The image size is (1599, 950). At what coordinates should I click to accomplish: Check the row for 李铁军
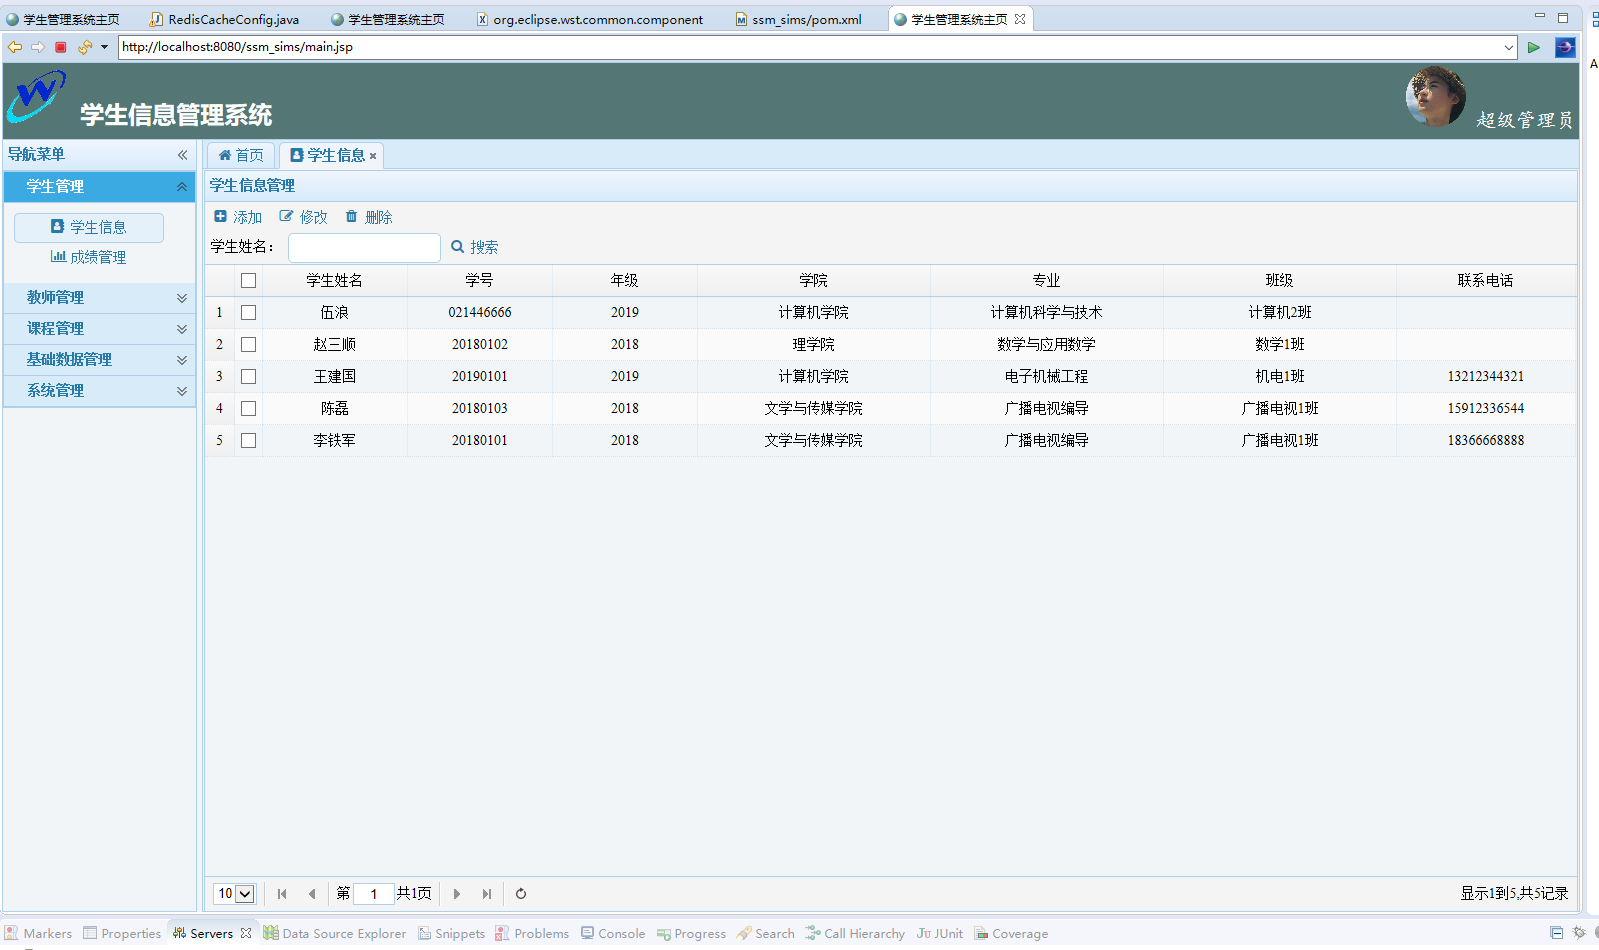tap(249, 441)
